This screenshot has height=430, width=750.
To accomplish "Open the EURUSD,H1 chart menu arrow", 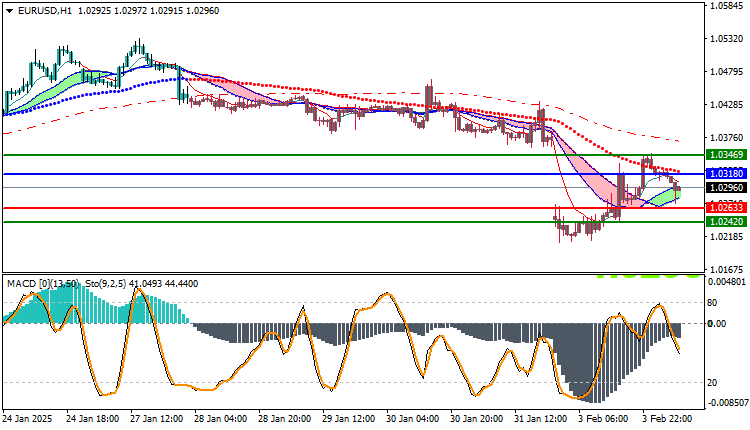I will tap(10, 11).
